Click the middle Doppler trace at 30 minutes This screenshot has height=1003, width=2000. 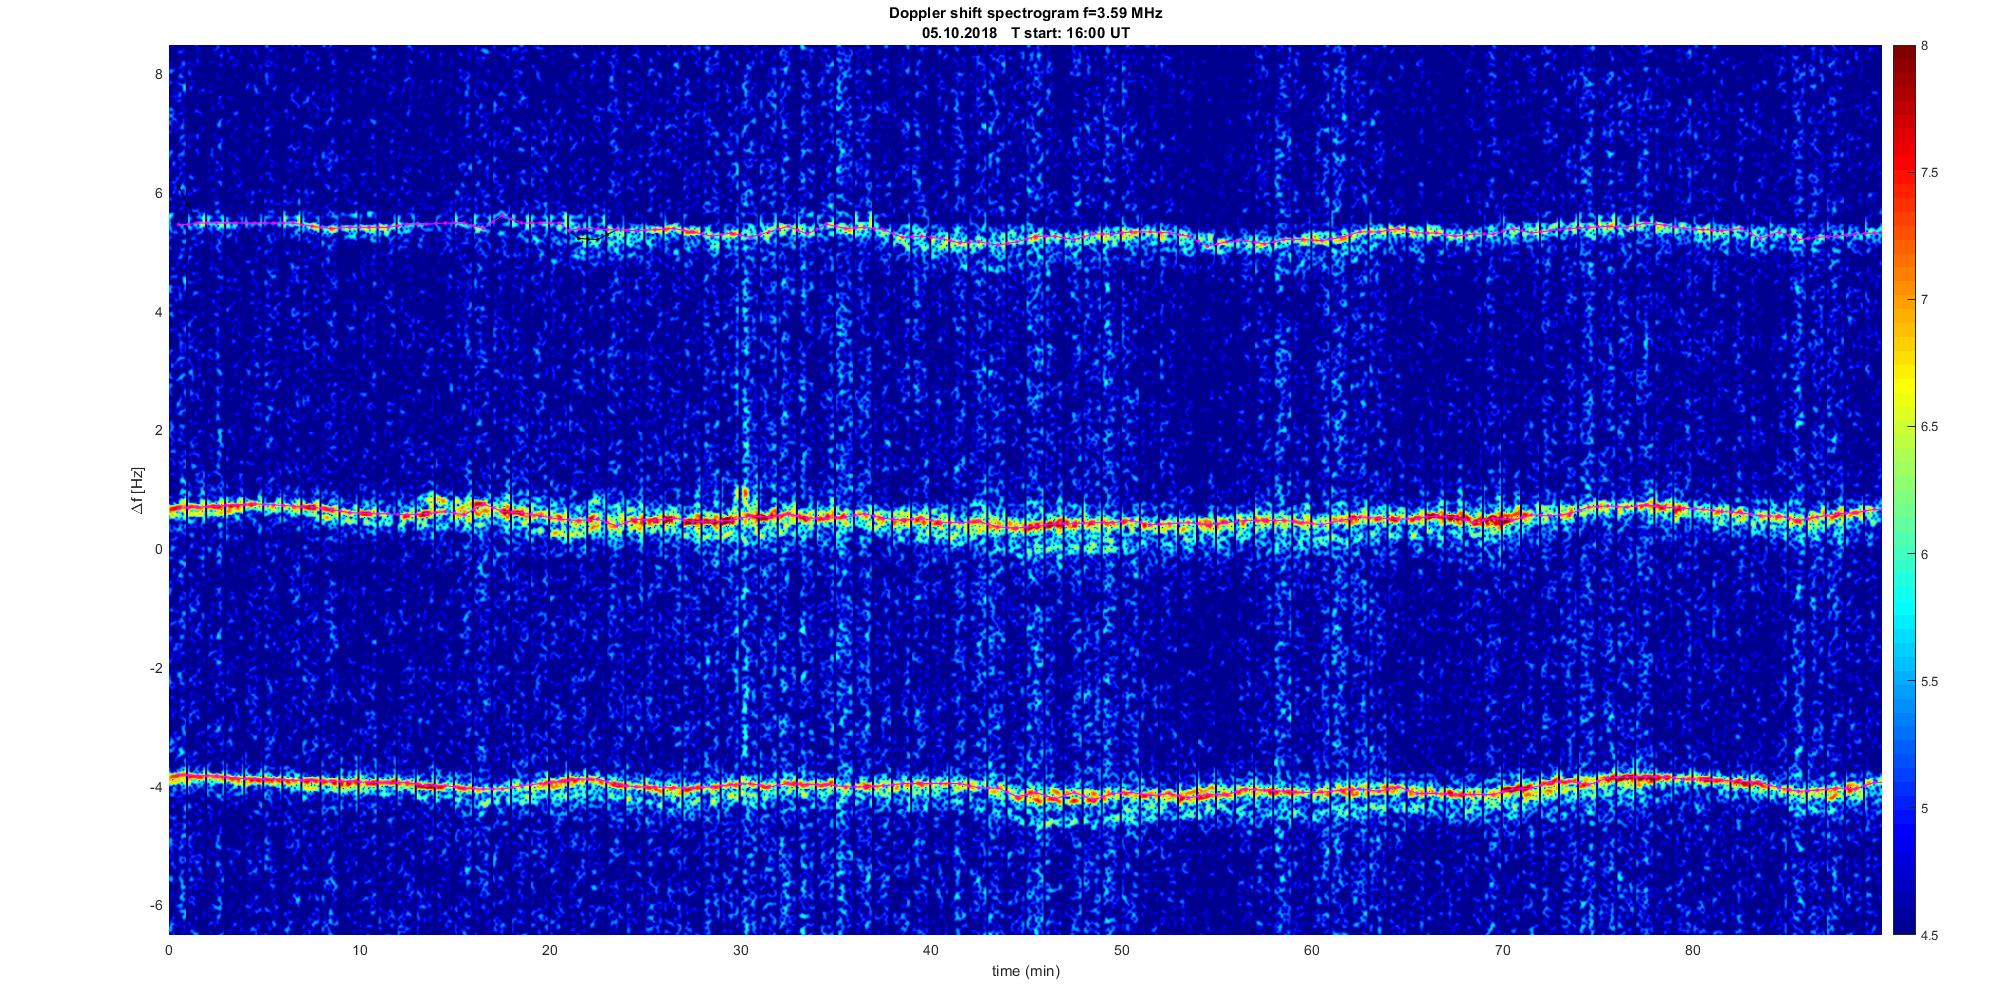click(x=741, y=518)
